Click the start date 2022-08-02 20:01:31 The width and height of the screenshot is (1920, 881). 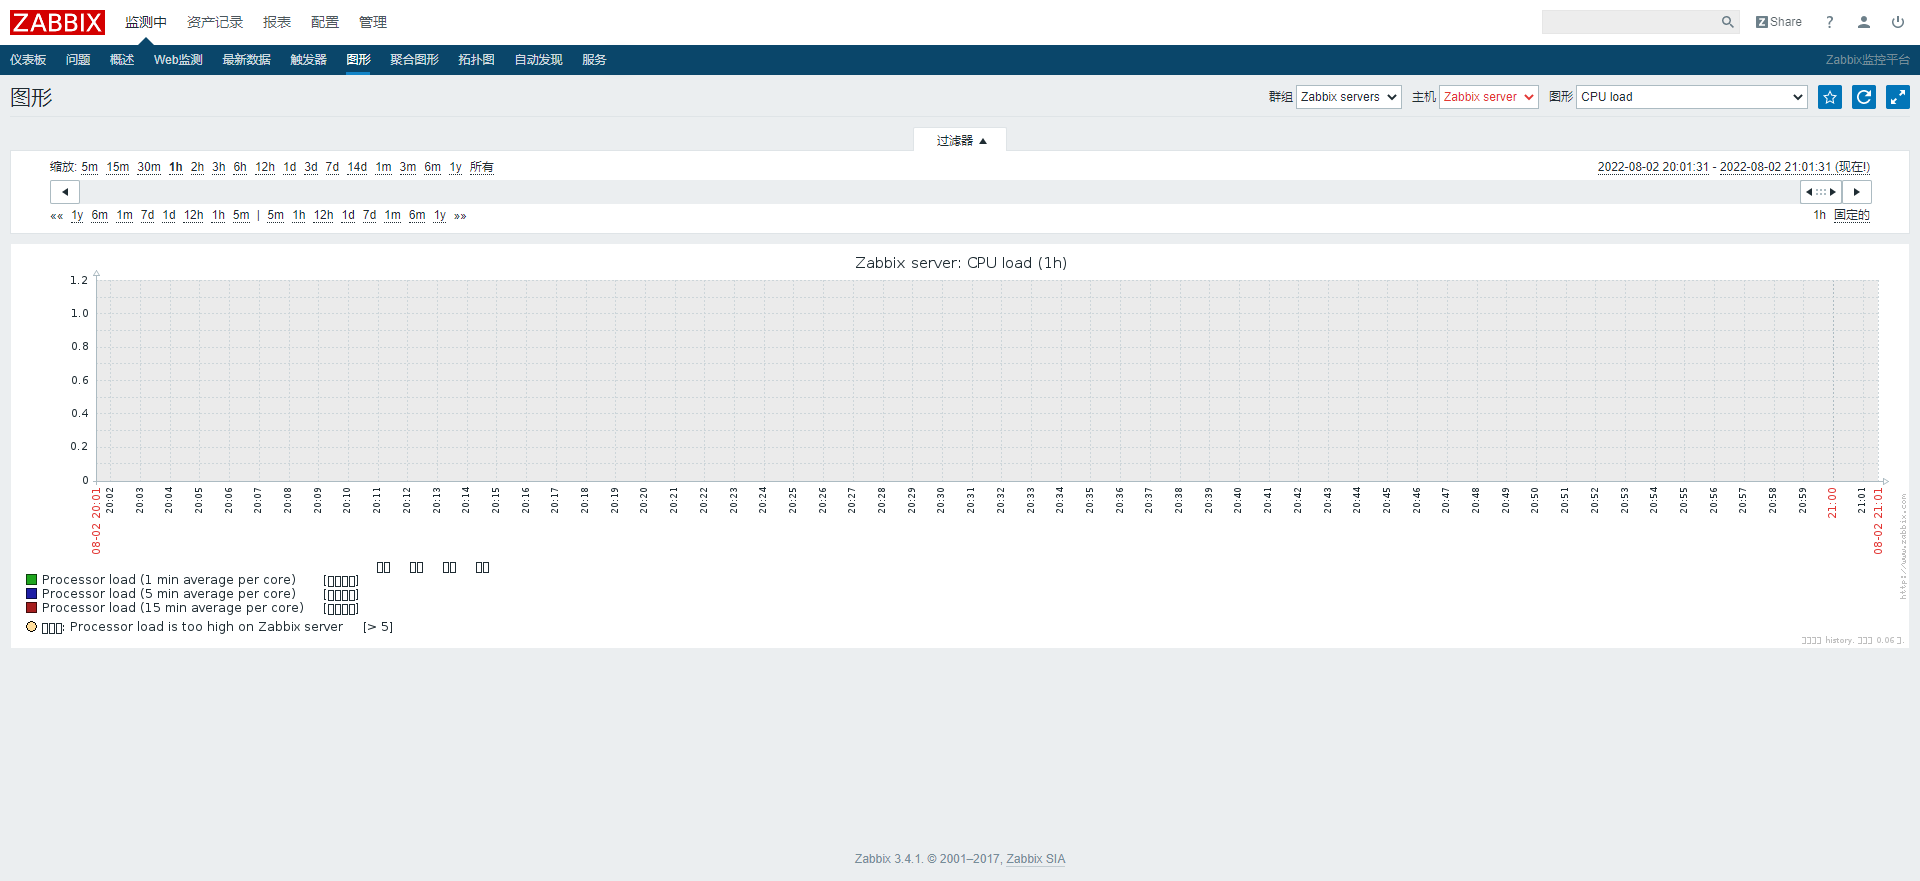coord(1653,167)
